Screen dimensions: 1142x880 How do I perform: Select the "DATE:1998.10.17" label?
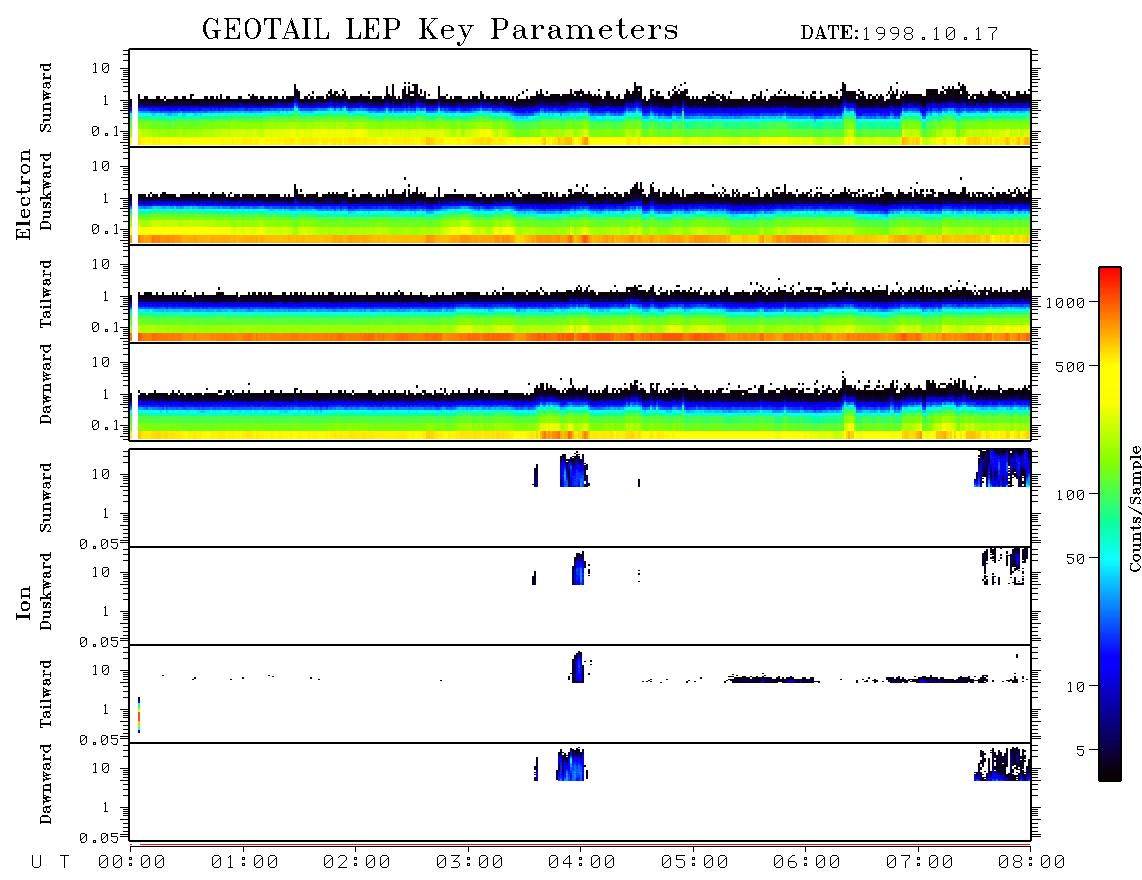[899, 34]
